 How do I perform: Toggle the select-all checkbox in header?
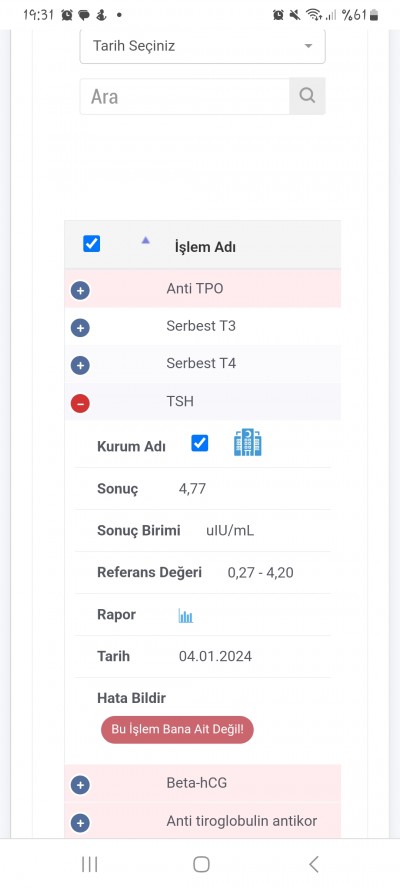[91, 244]
